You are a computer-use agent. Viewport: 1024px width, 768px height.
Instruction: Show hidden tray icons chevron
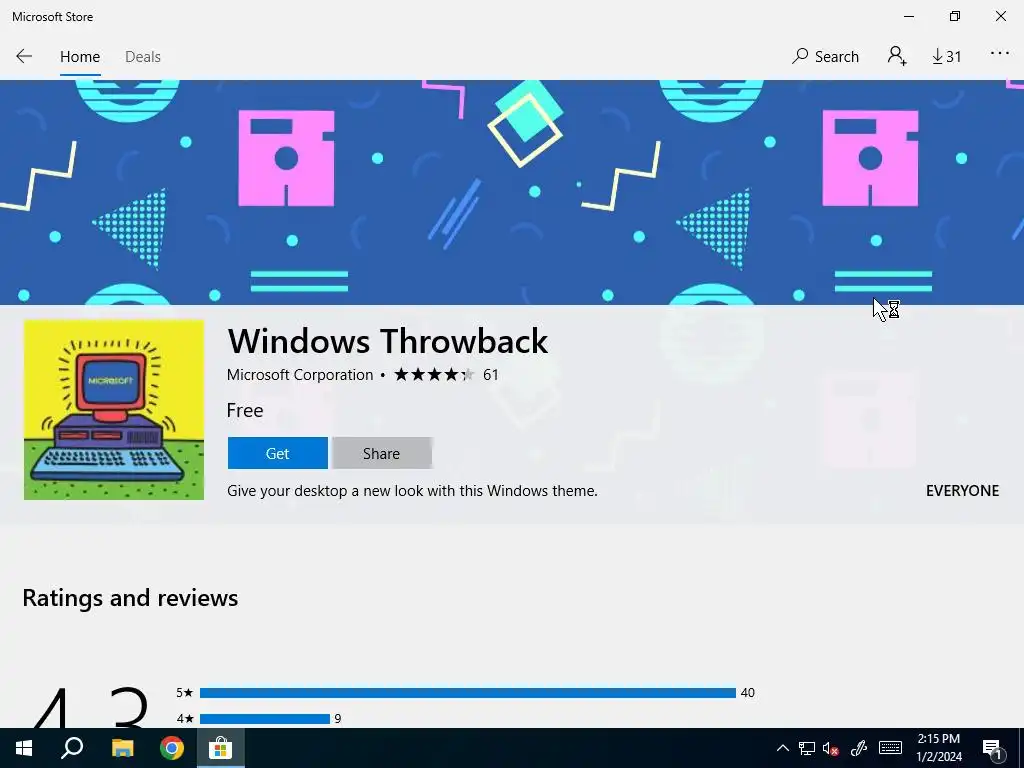[782, 748]
